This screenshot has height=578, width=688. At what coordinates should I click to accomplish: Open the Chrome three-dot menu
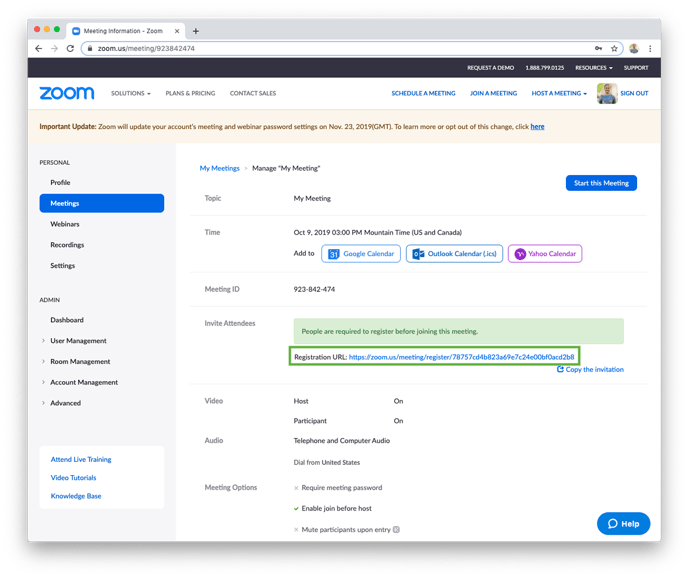[x=650, y=48]
